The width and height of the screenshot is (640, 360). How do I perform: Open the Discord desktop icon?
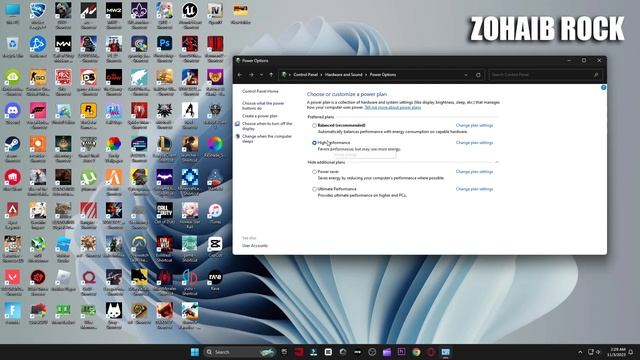(13, 114)
